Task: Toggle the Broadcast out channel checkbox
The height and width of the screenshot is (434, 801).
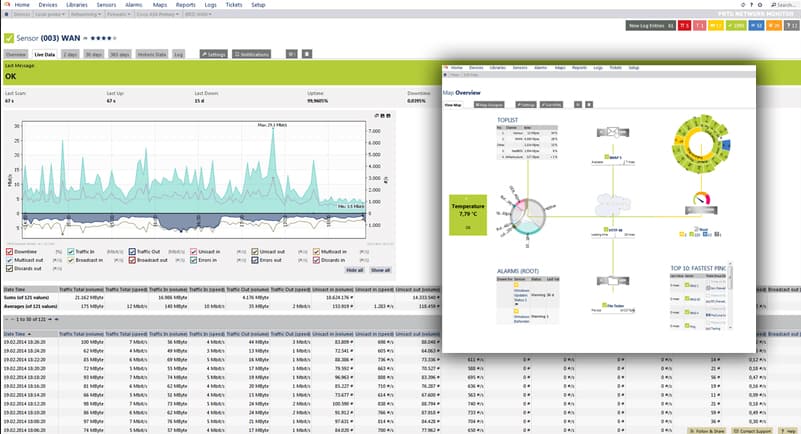Action: 132,260
